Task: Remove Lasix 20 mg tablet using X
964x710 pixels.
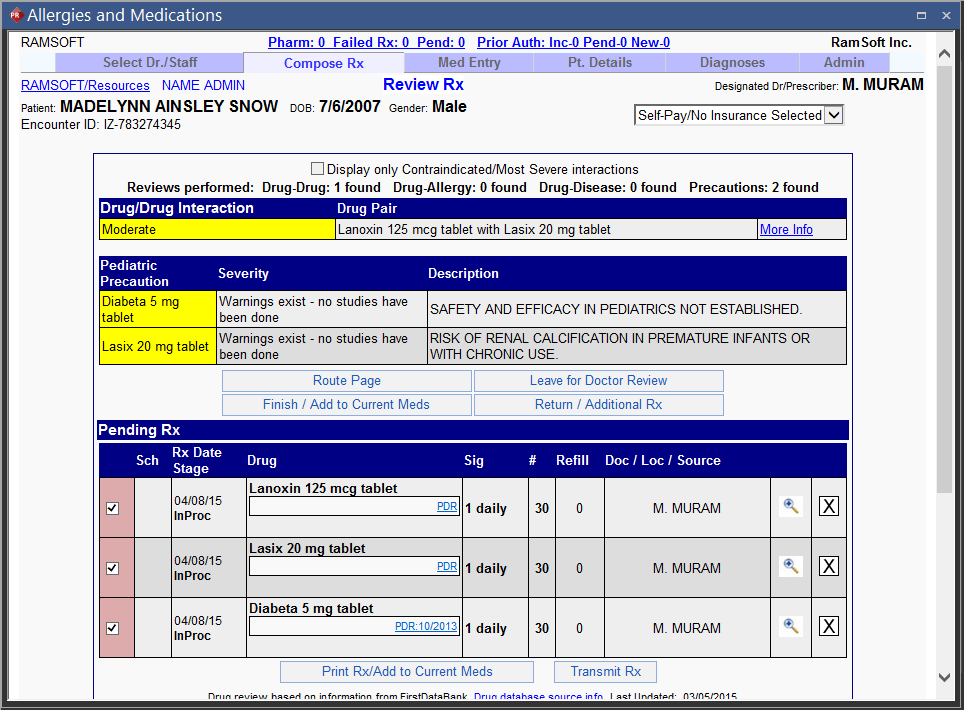Action: point(828,567)
